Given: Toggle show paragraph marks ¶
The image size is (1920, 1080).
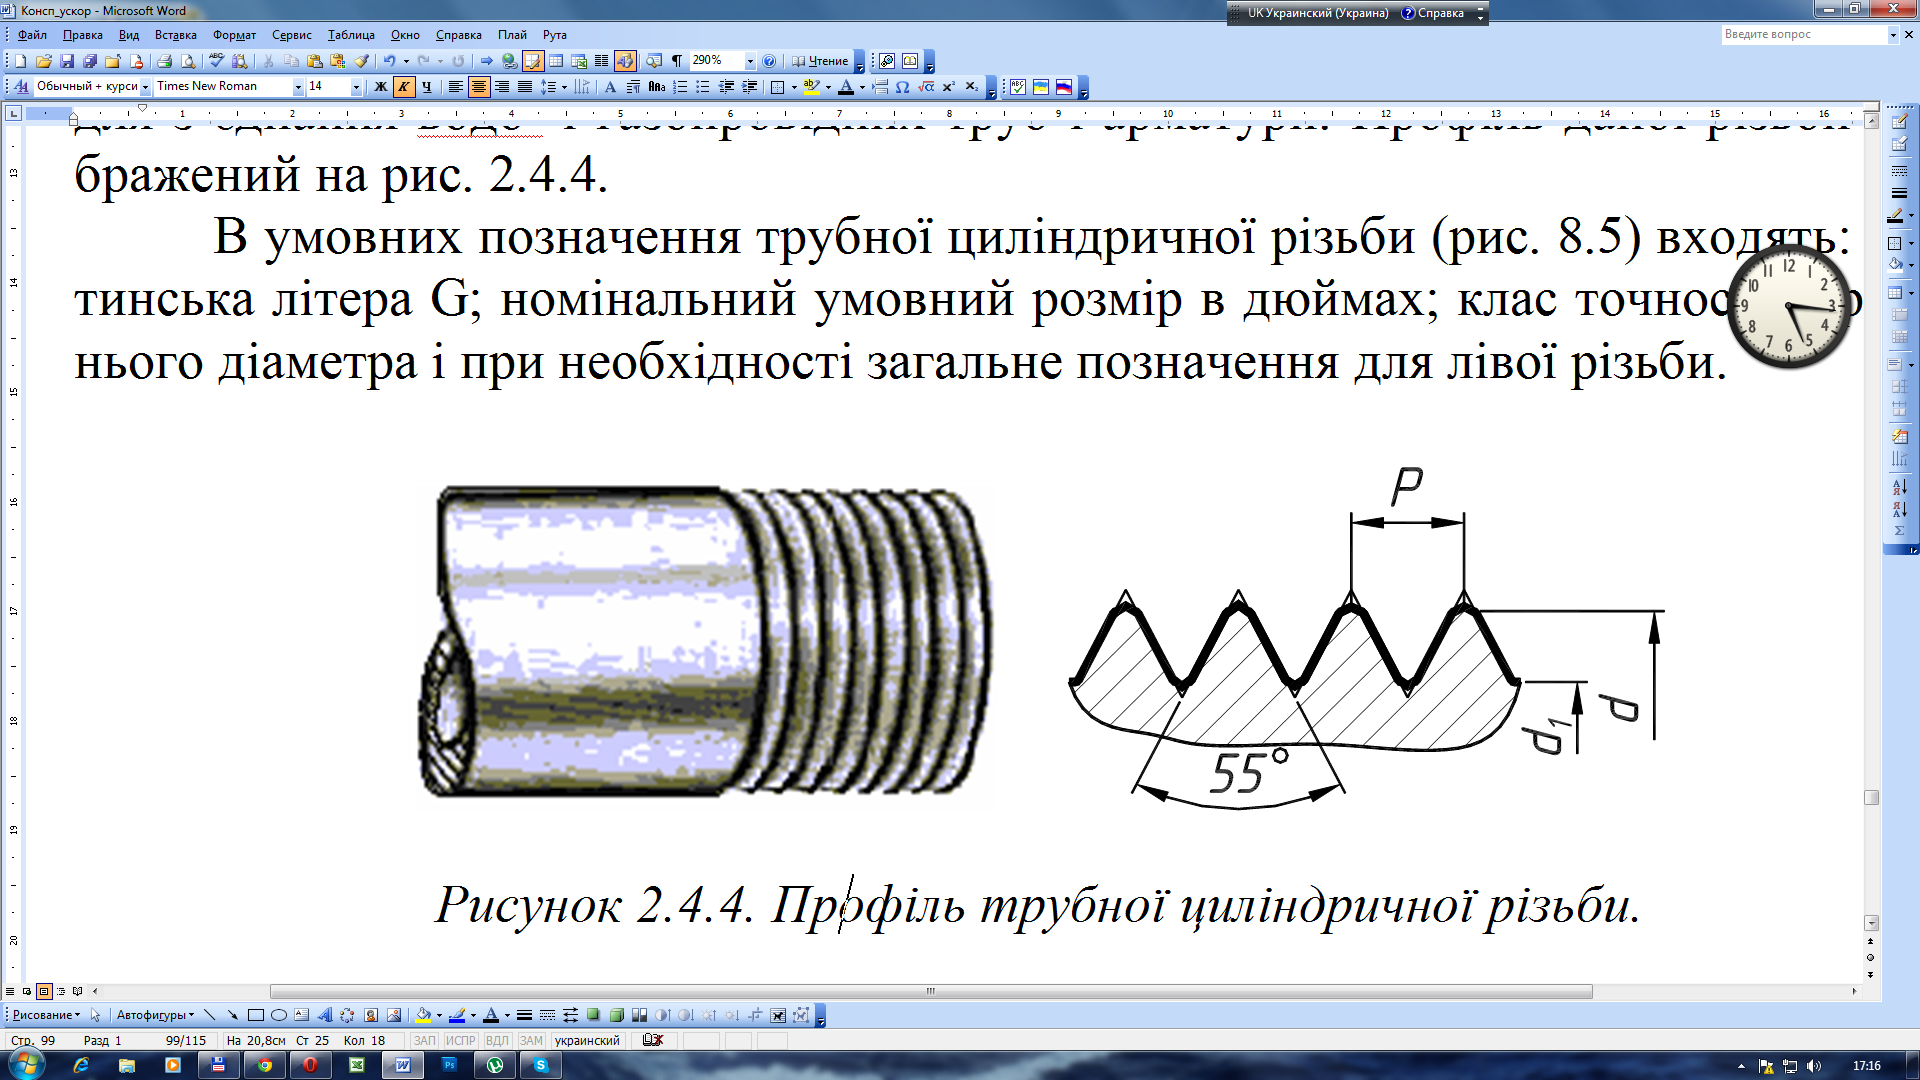Looking at the screenshot, I should click(x=677, y=61).
